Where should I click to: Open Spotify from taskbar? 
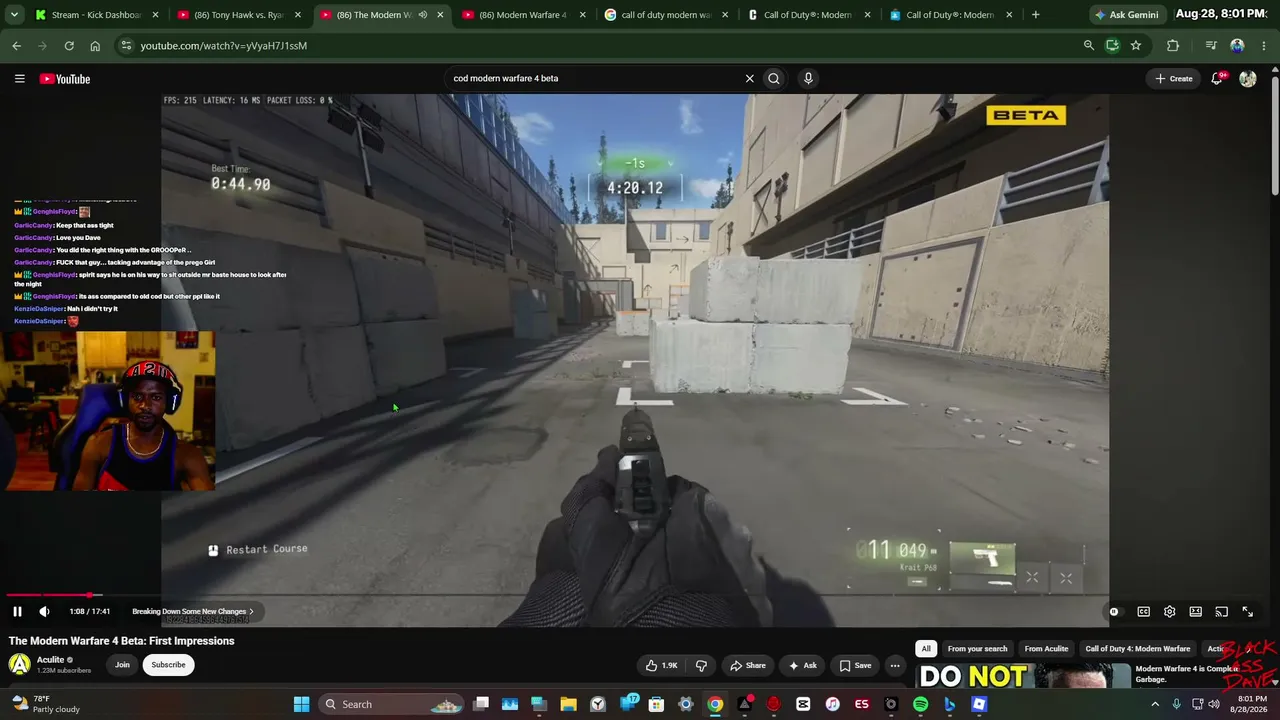click(920, 704)
